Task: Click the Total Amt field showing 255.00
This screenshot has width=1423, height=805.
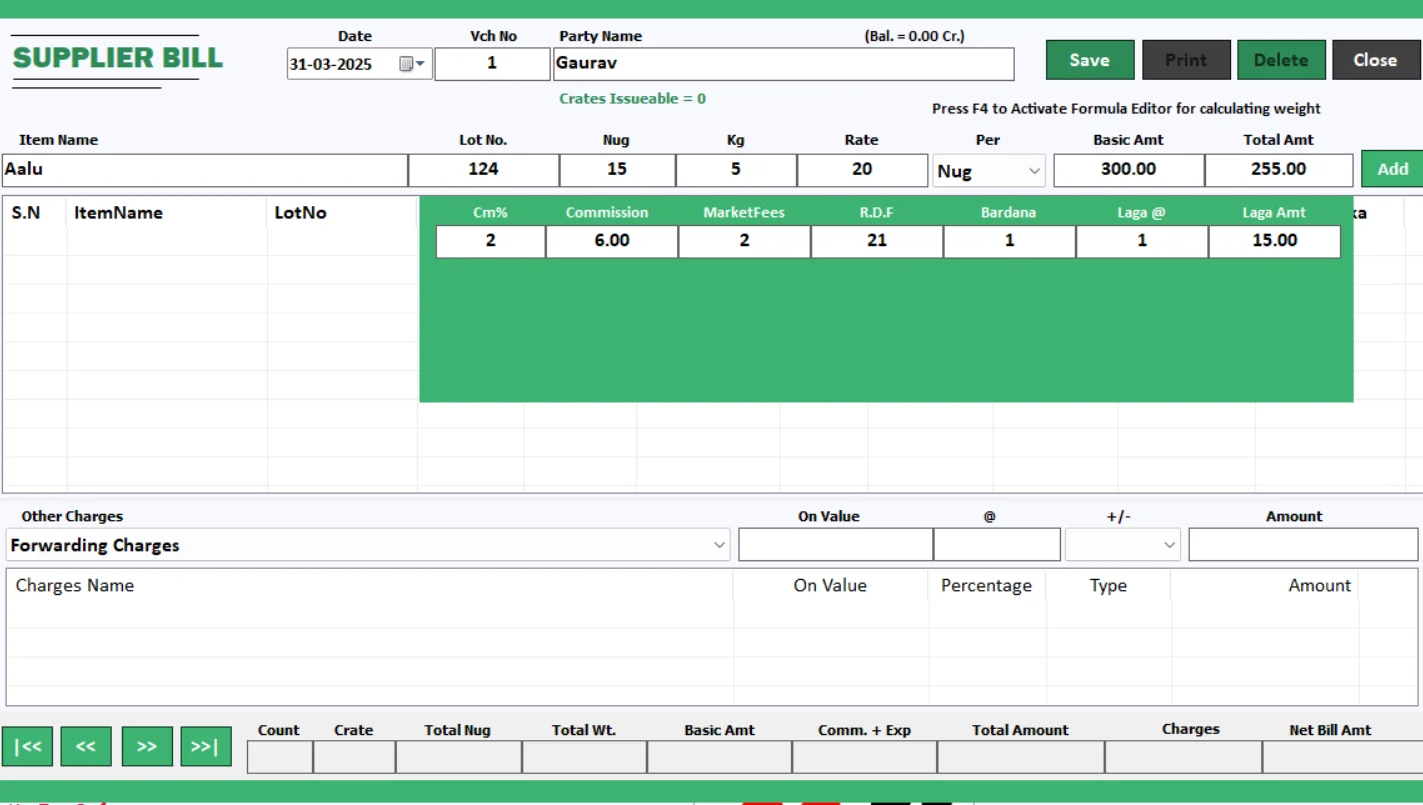Action: pos(1279,170)
